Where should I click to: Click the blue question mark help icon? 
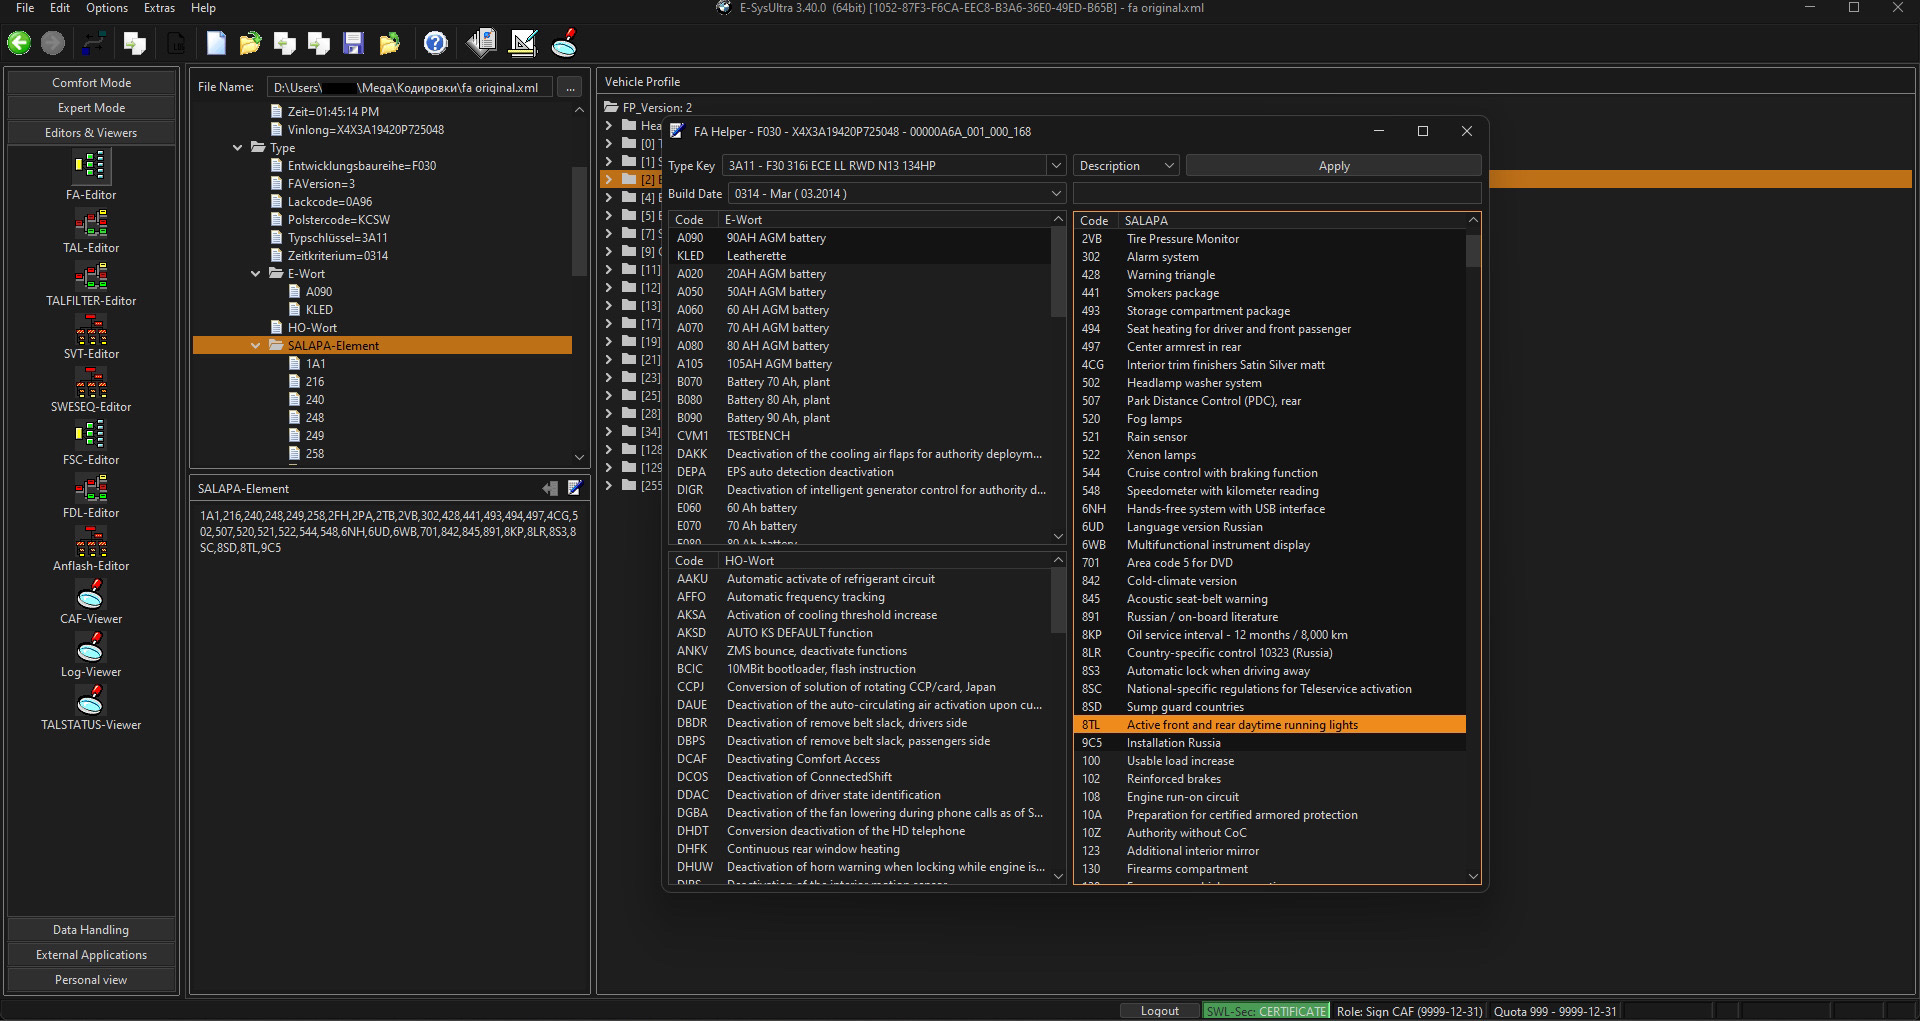pyautogui.click(x=435, y=42)
